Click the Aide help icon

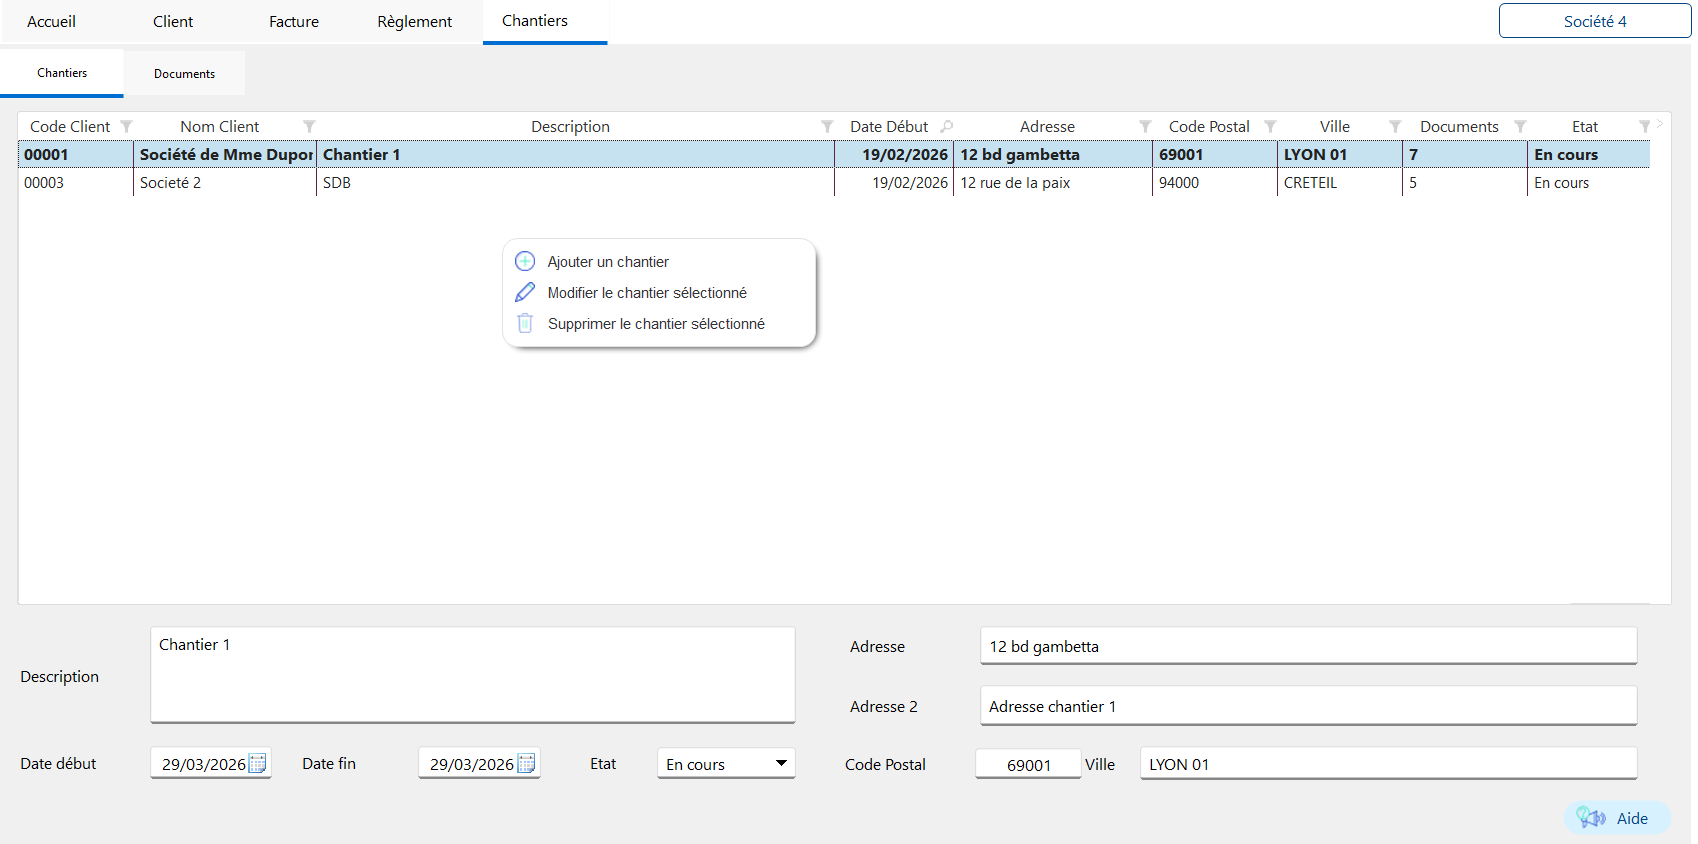[x=1591, y=818]
